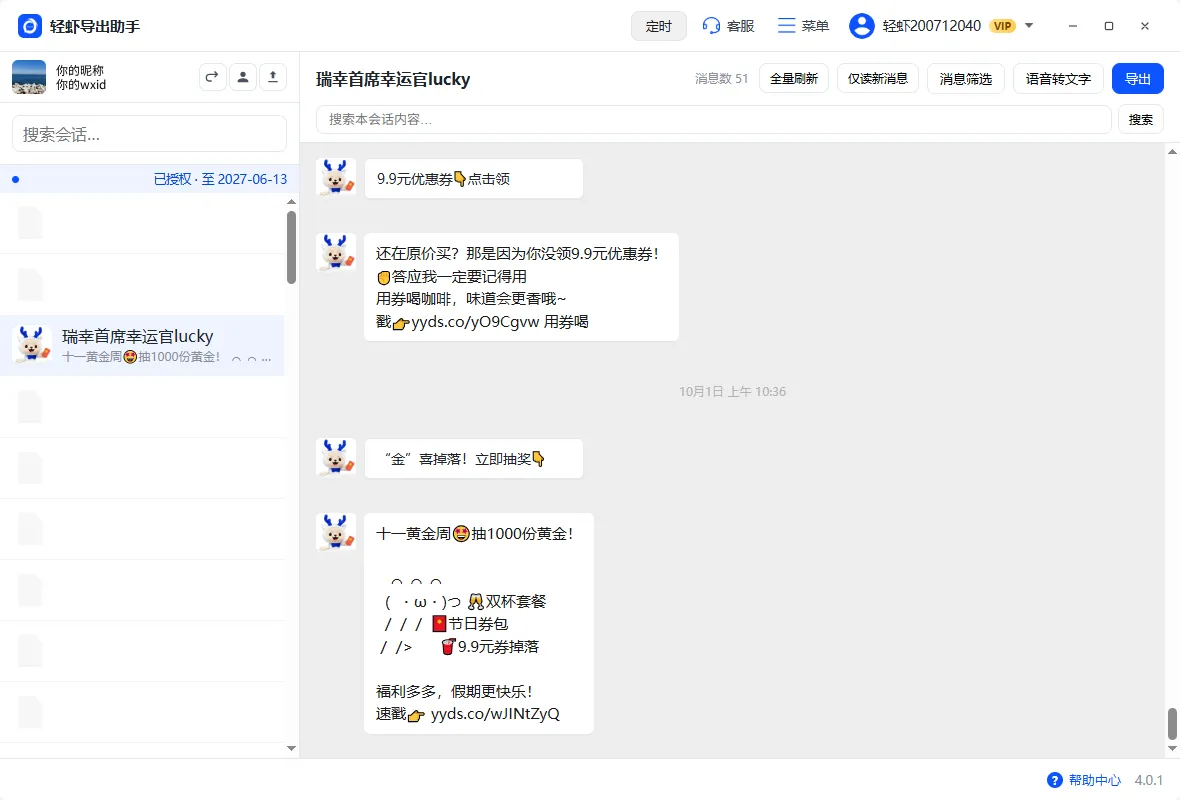Click the 搜索 button
Viewport: 1180px width, 800px height.
click(x=1141, y=119)
